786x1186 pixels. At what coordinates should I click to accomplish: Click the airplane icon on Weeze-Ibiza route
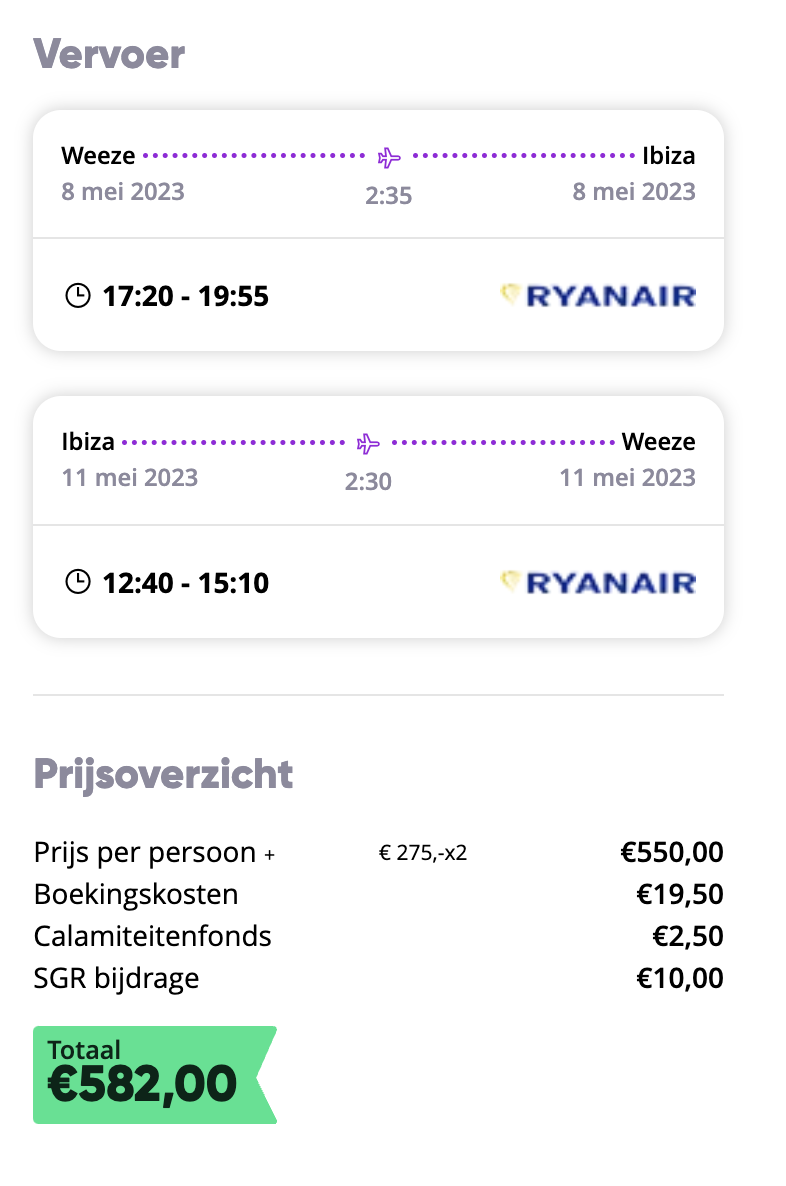[x=389, y=157]
